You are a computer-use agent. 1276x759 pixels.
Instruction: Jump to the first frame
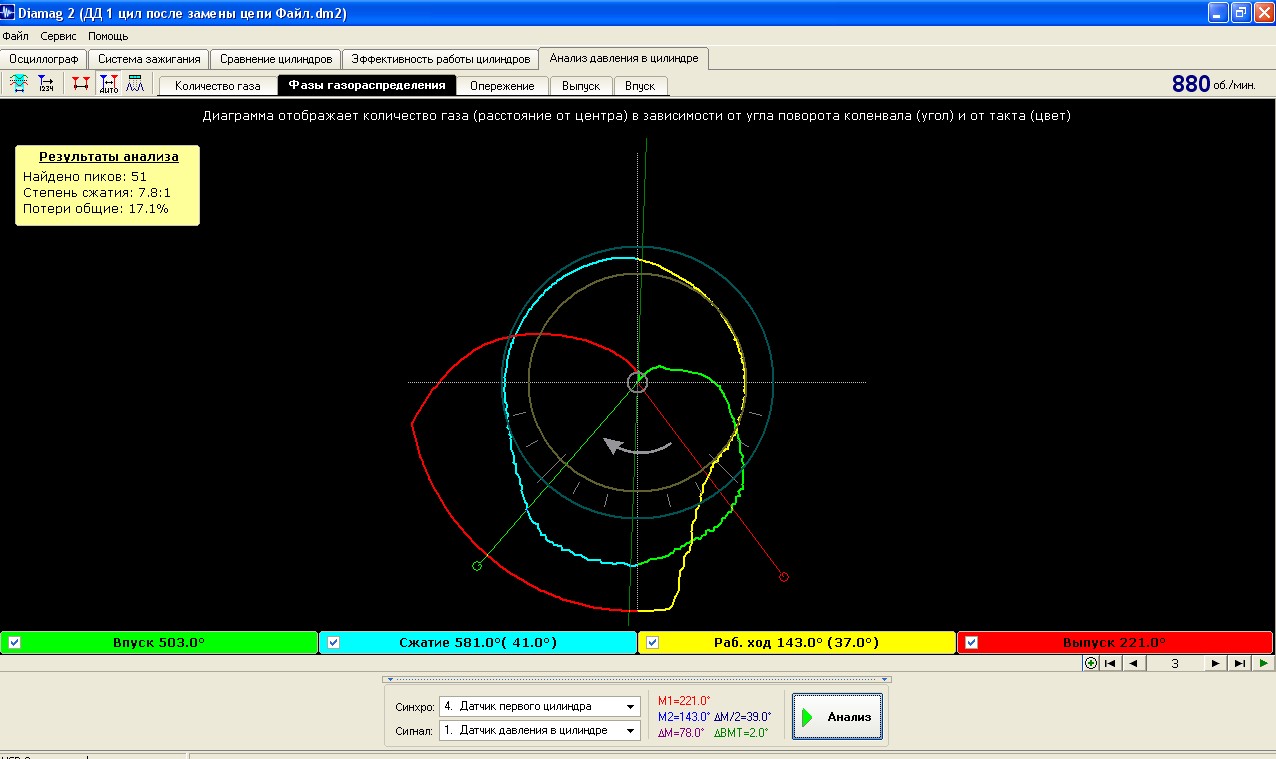1110,663
